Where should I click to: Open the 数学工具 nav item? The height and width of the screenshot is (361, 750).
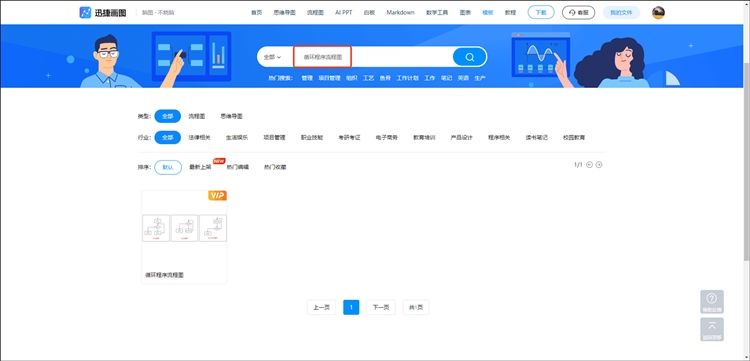pos(437,13)
